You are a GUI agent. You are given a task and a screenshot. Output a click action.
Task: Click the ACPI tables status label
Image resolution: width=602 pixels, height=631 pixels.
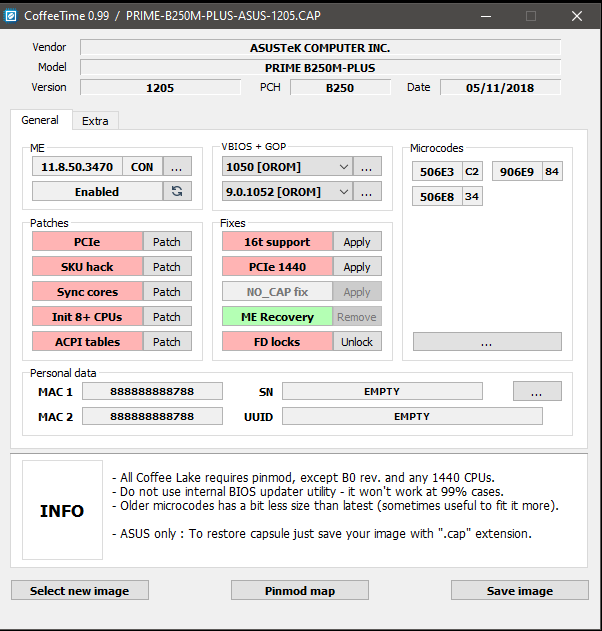point(87,341)
